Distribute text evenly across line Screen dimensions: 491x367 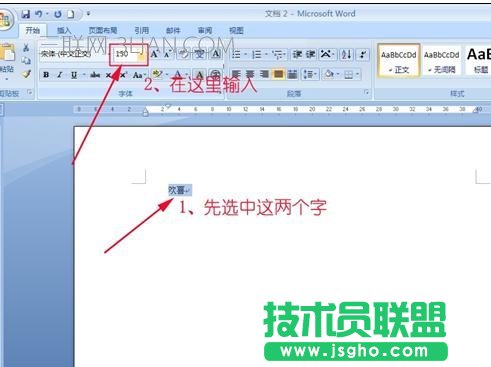[292, 74]
